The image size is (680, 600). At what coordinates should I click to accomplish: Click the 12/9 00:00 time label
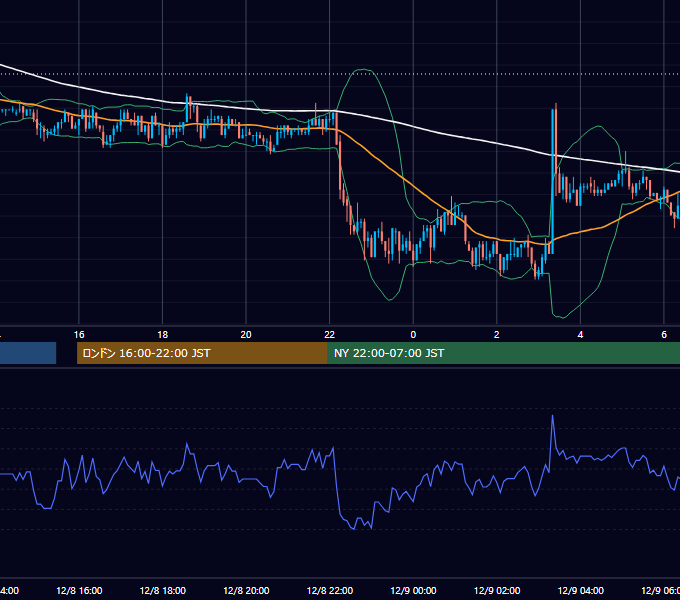pos(413,590)
